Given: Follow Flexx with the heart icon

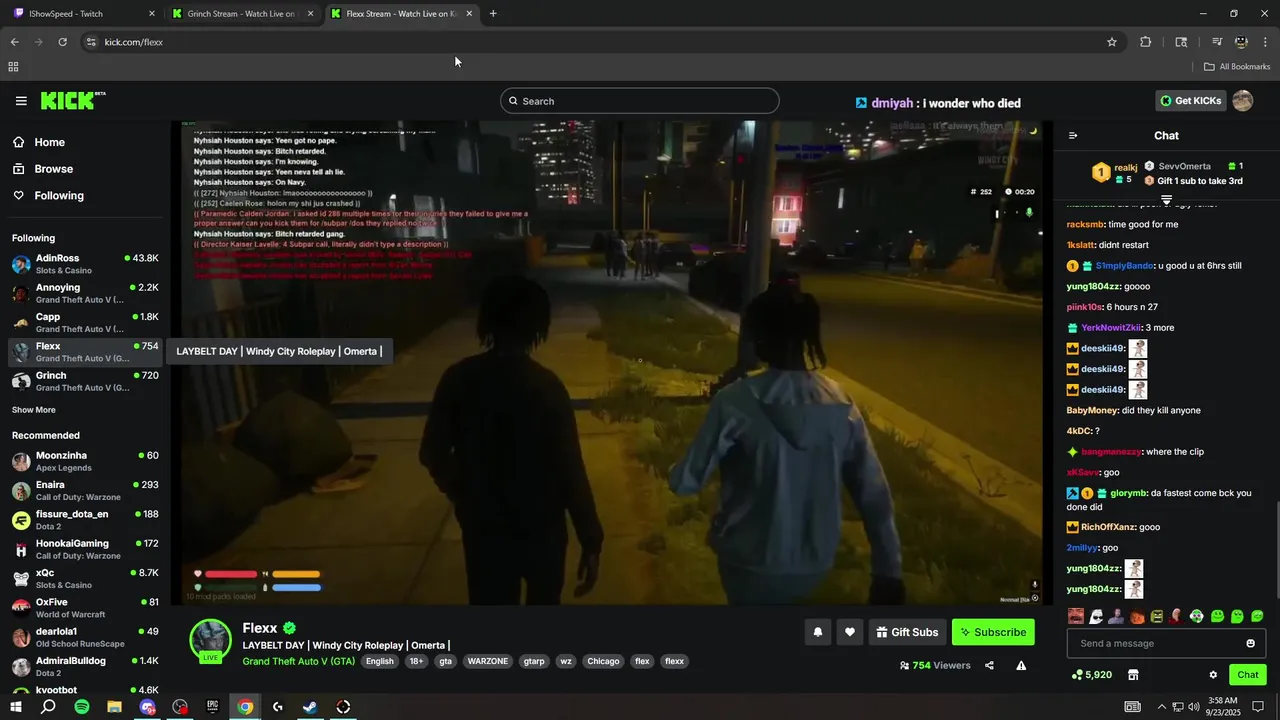Looking at the screenshot, I should click(x=850, y=632).
